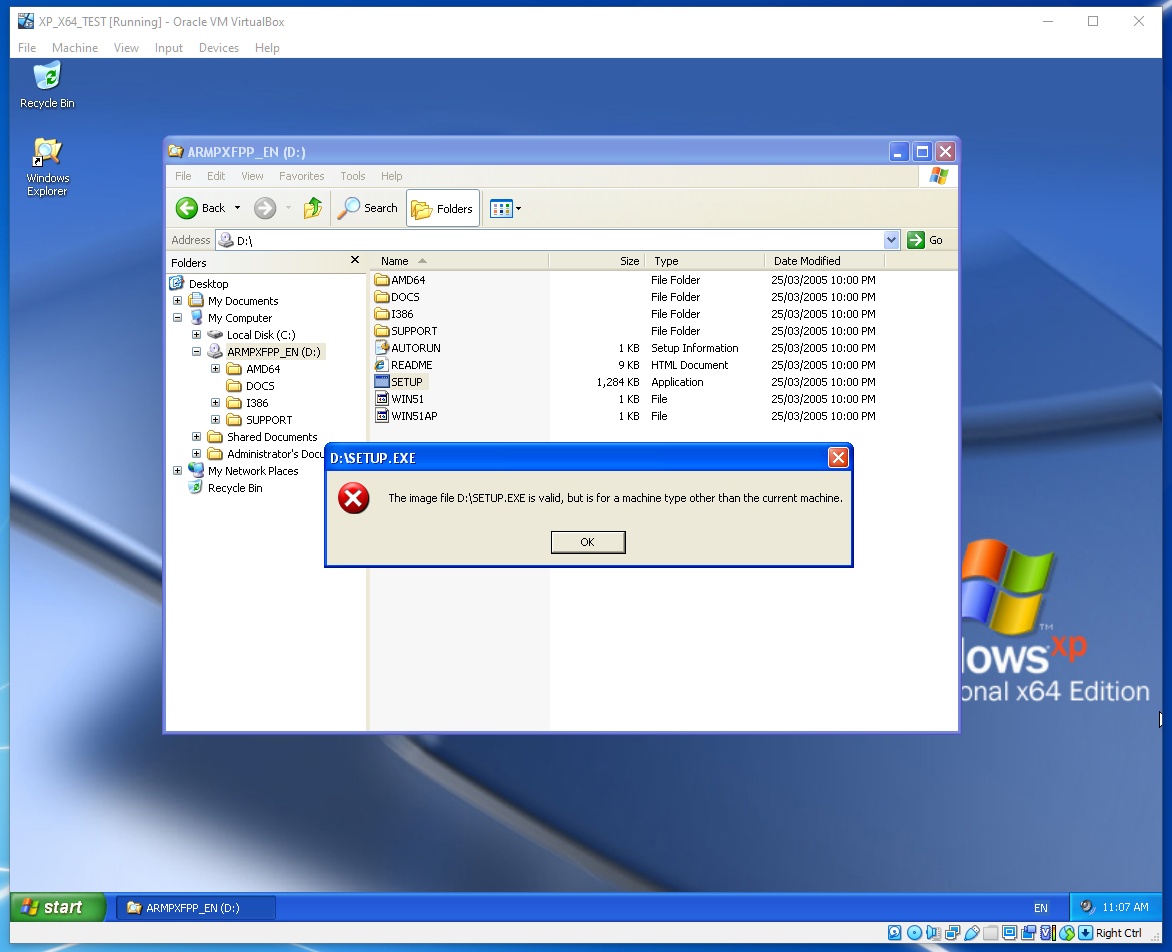The image size is (1172, 952).
Task: Select Recycle Bin in the folder tree
Action: pyautogui.click(x=226, y=488)
